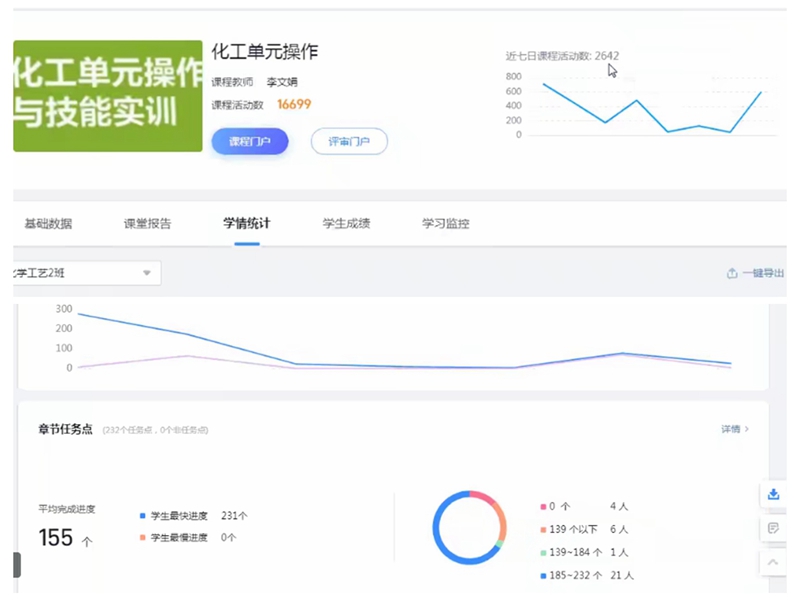Screen dimensions: 800x600
Task: Click the course activity count 16699
Action: tap(294, 105)
